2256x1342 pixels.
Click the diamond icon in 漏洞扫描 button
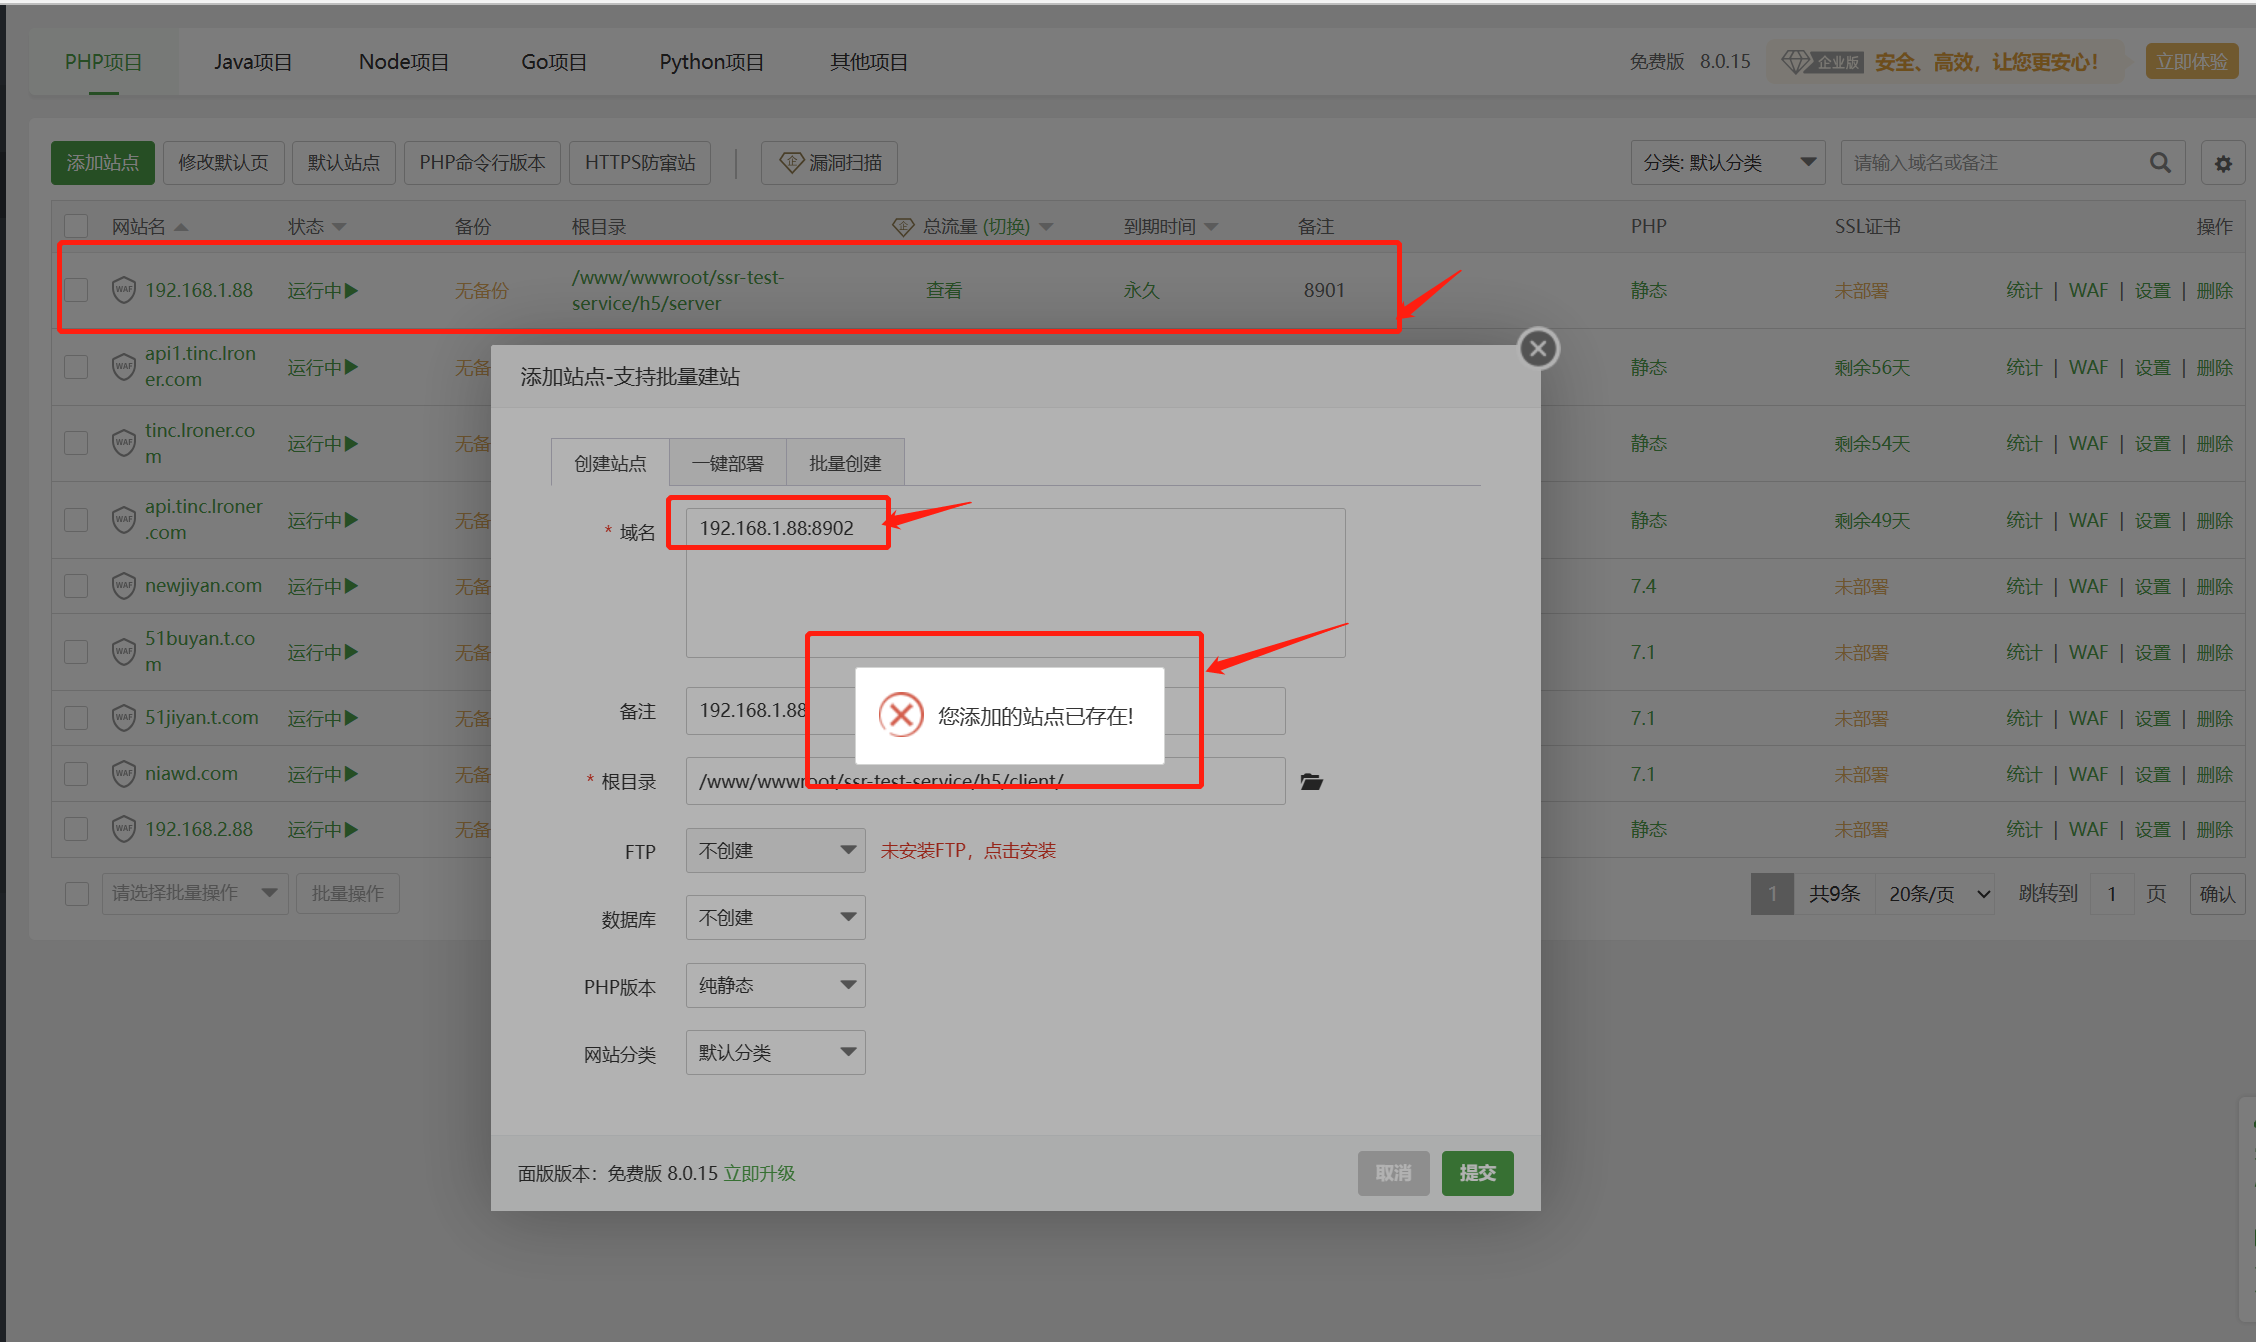(x=791, y=163)
